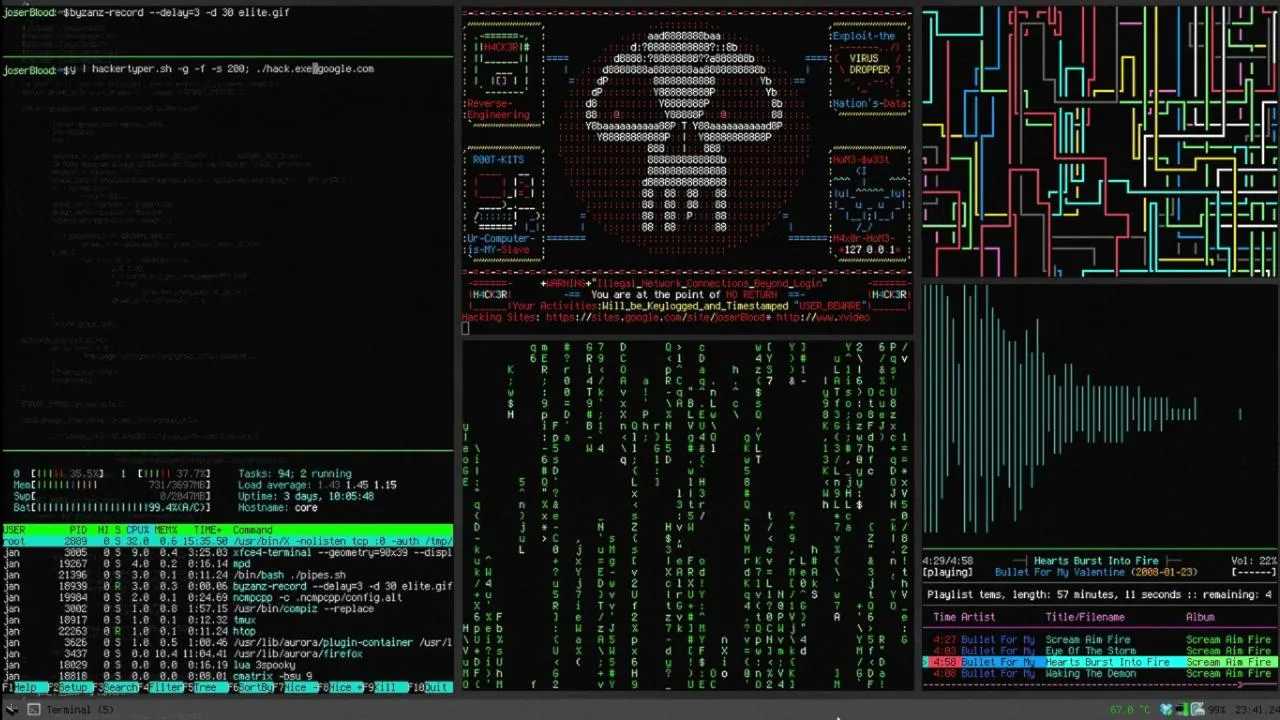Open the network manager tray icon

tap(1182, 710)
